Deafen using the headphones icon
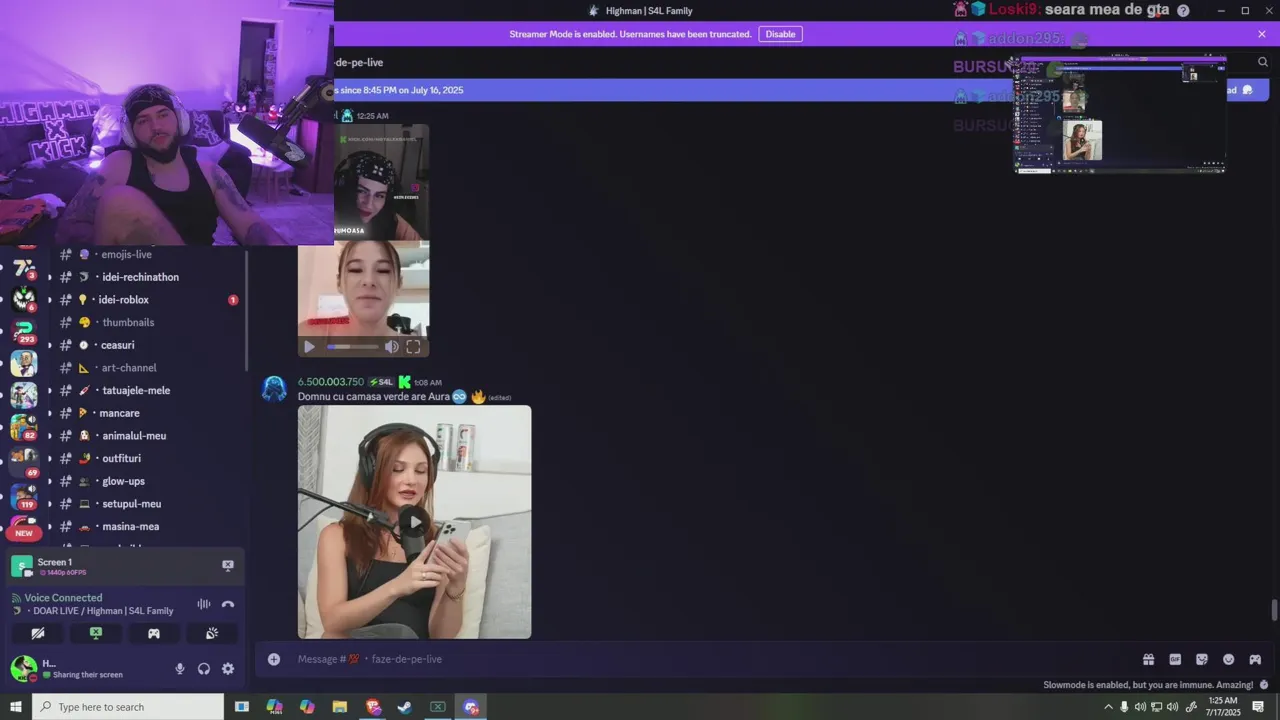Image resolution: width=1280 pixels, height=720 pixels. pyautogui.click(x=204, y=669)
